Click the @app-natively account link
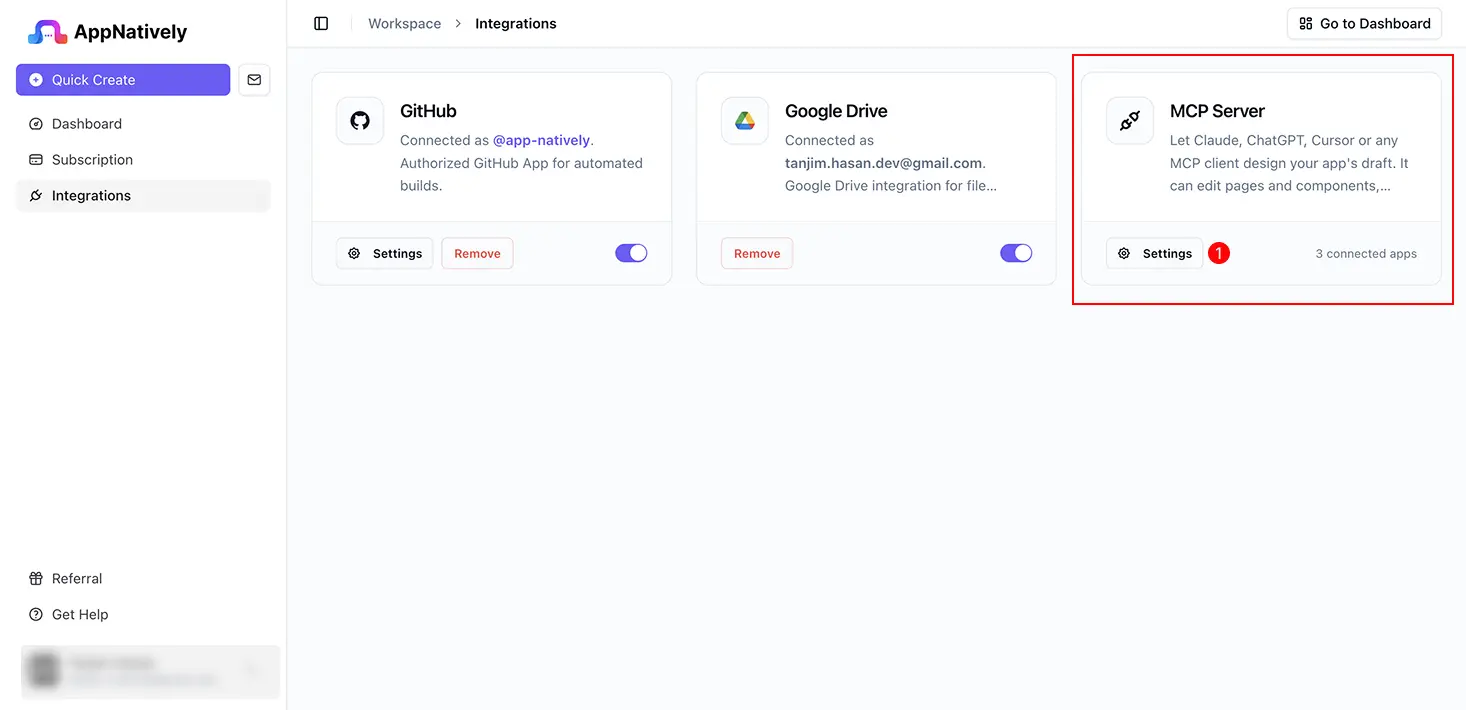The image size is (1466, 710). (x=541, y=140)
